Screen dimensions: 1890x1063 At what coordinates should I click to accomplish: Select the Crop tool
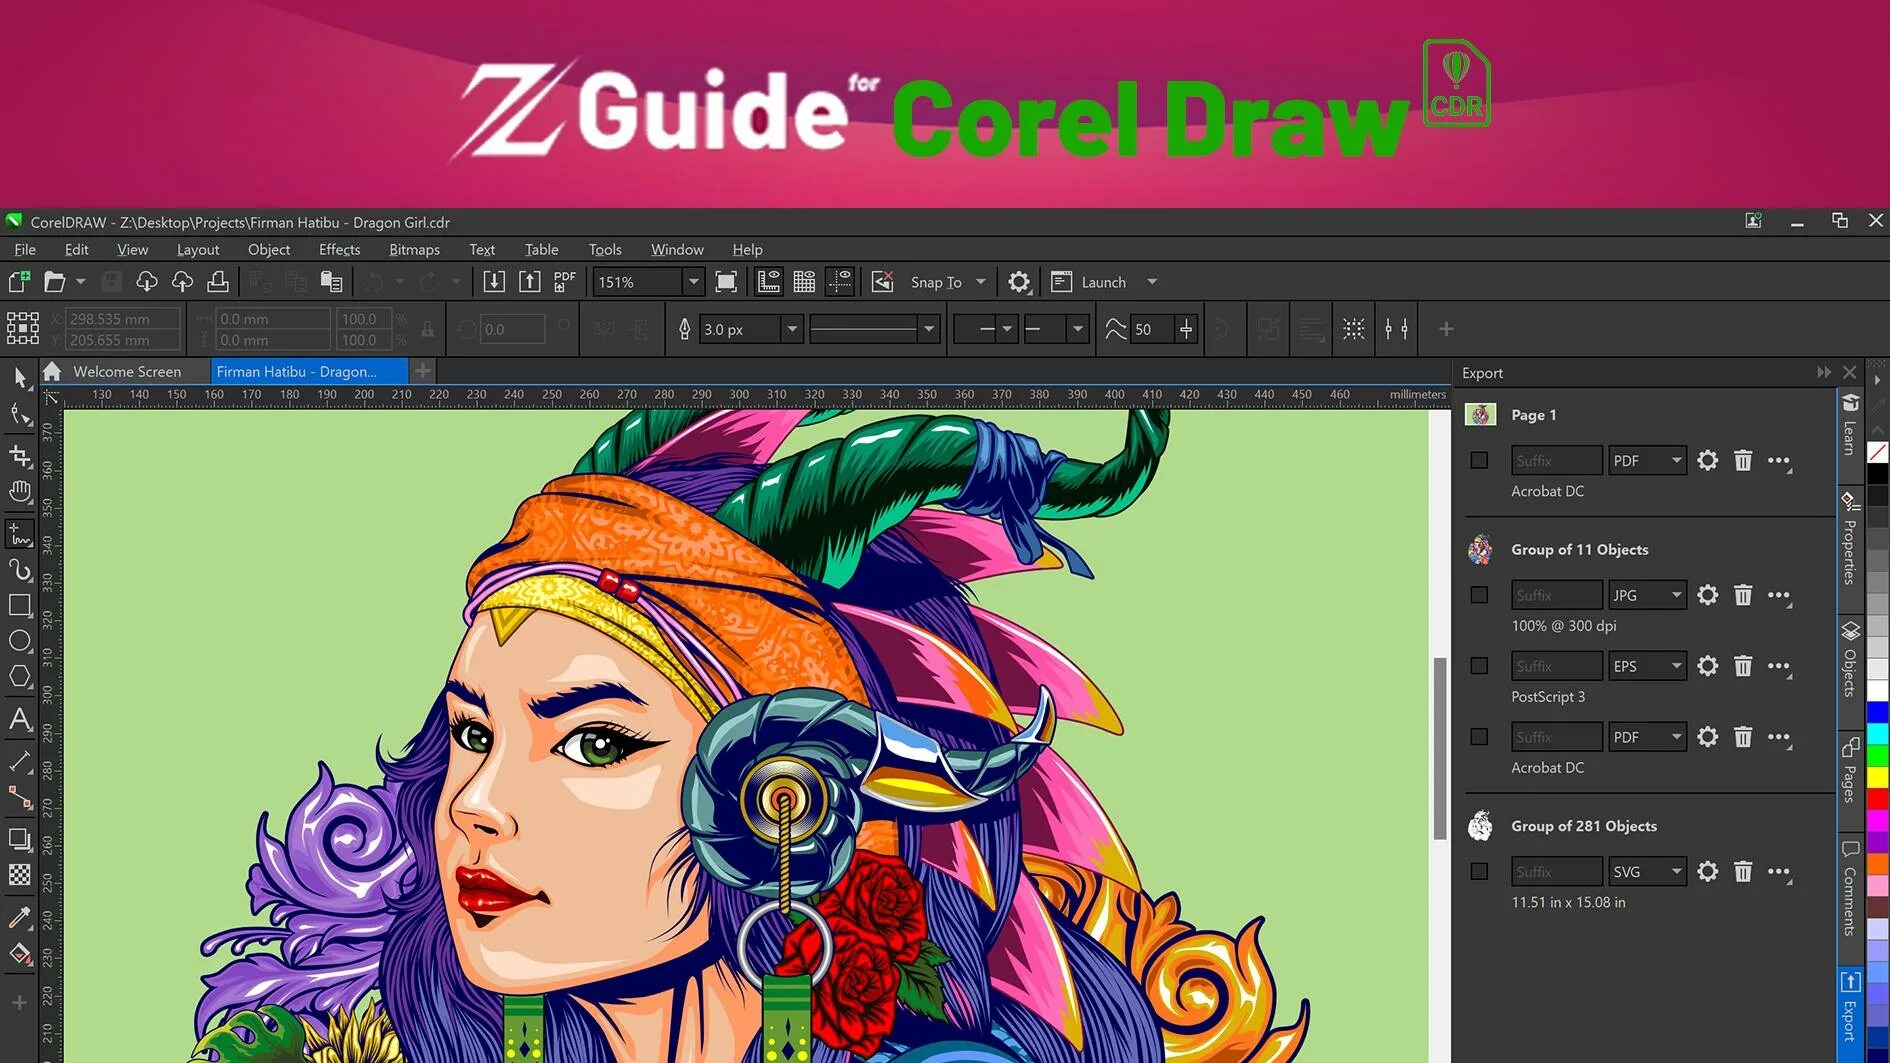click(20, 455)
